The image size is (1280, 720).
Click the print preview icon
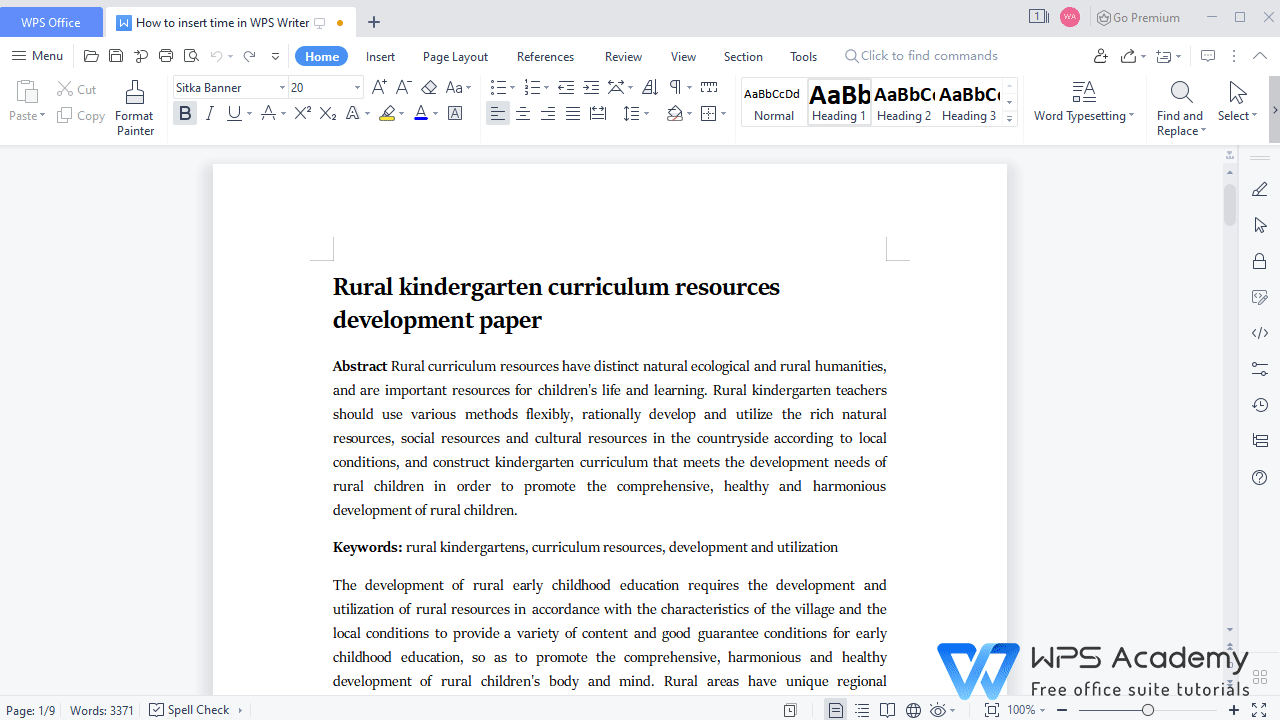point(191,56)
